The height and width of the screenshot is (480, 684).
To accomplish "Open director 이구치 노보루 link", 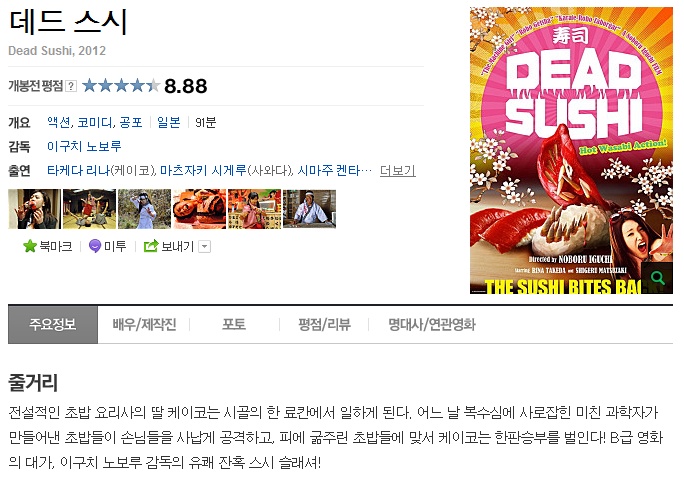I will 84,146.
